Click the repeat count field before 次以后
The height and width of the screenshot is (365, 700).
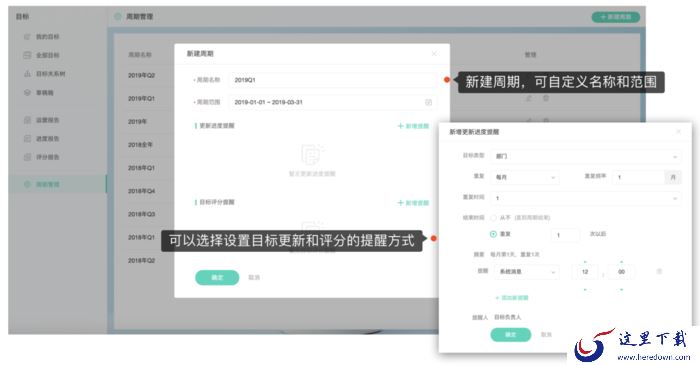pos(566,235)
